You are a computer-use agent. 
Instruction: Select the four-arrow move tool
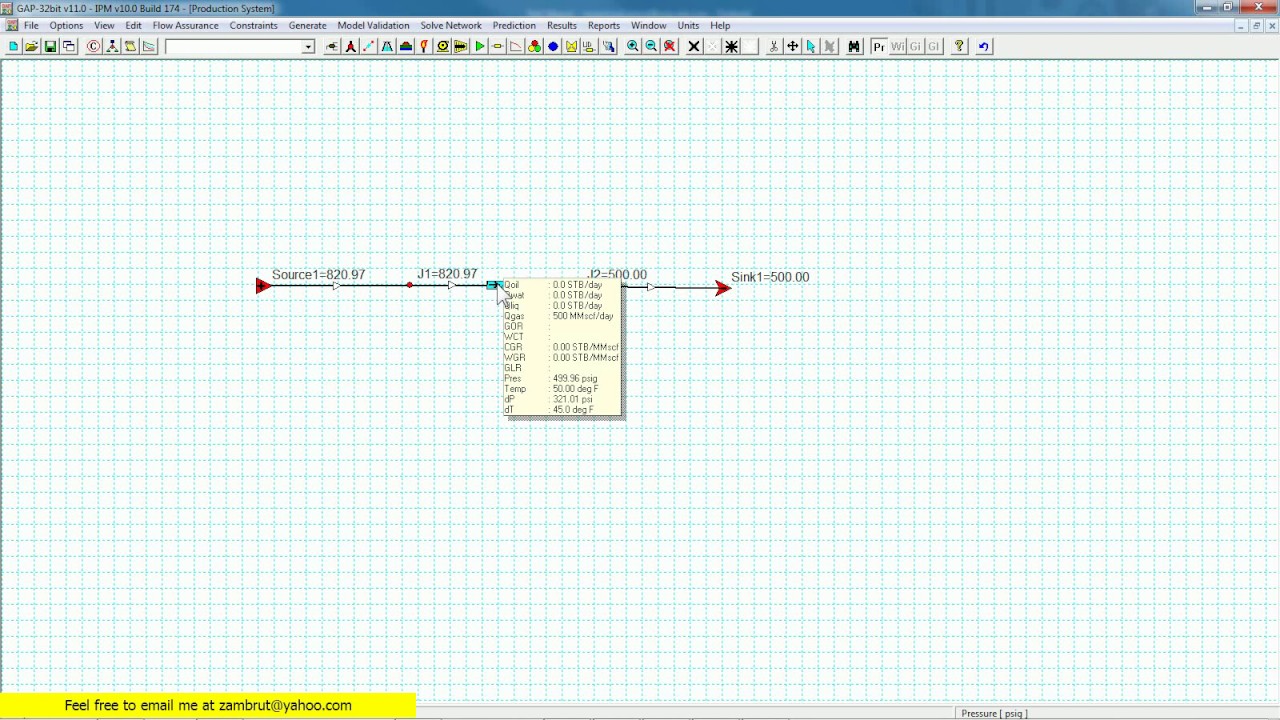tap(792, 46)
